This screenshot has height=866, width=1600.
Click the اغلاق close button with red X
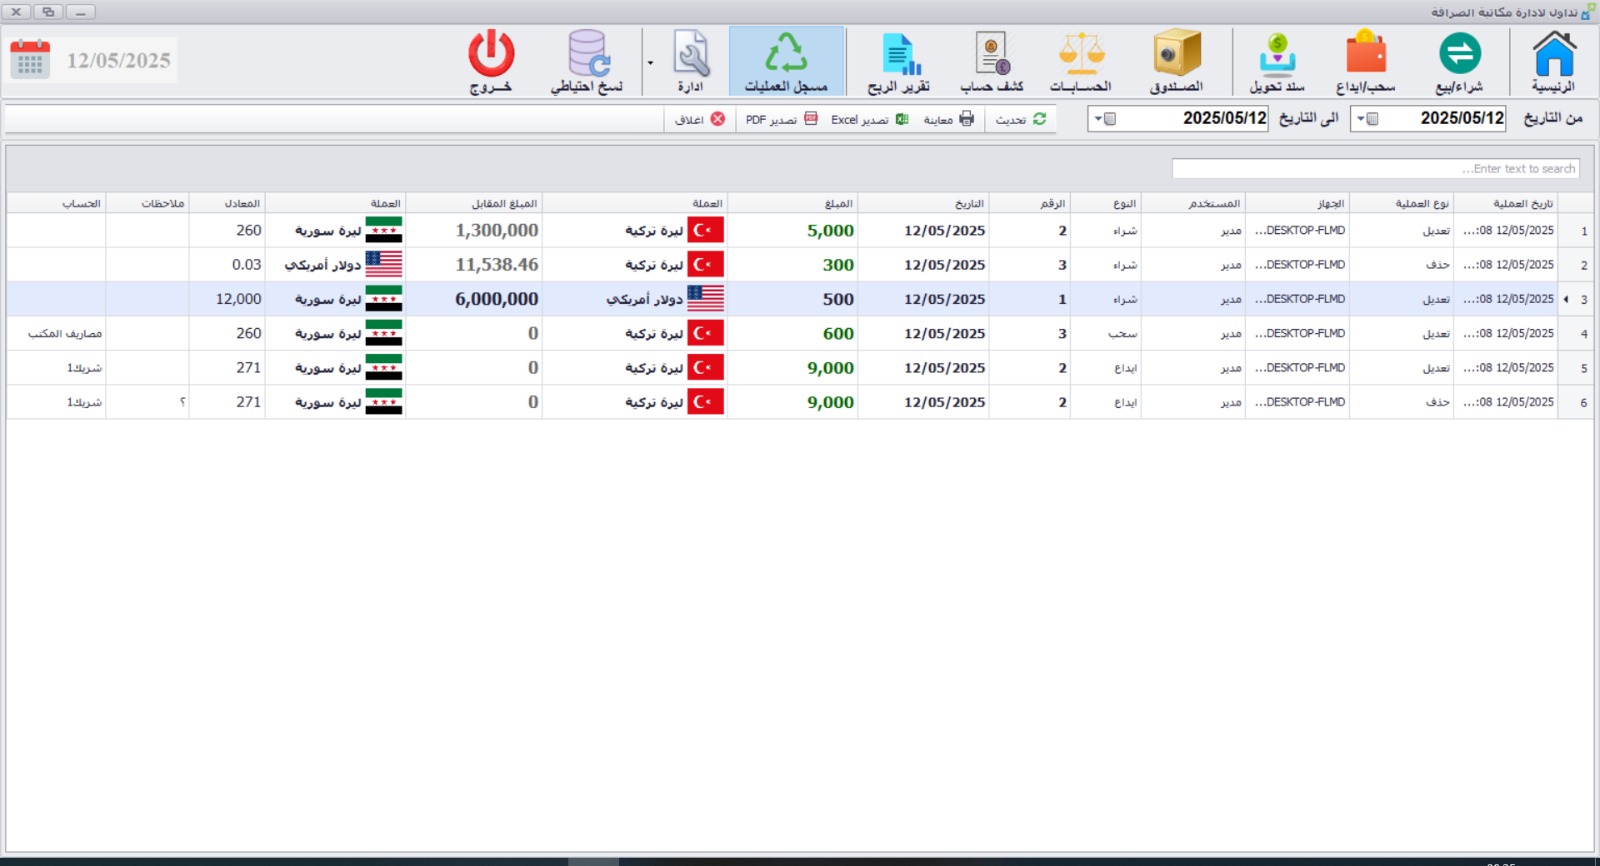pyautogui.click(x=699, y=119)
